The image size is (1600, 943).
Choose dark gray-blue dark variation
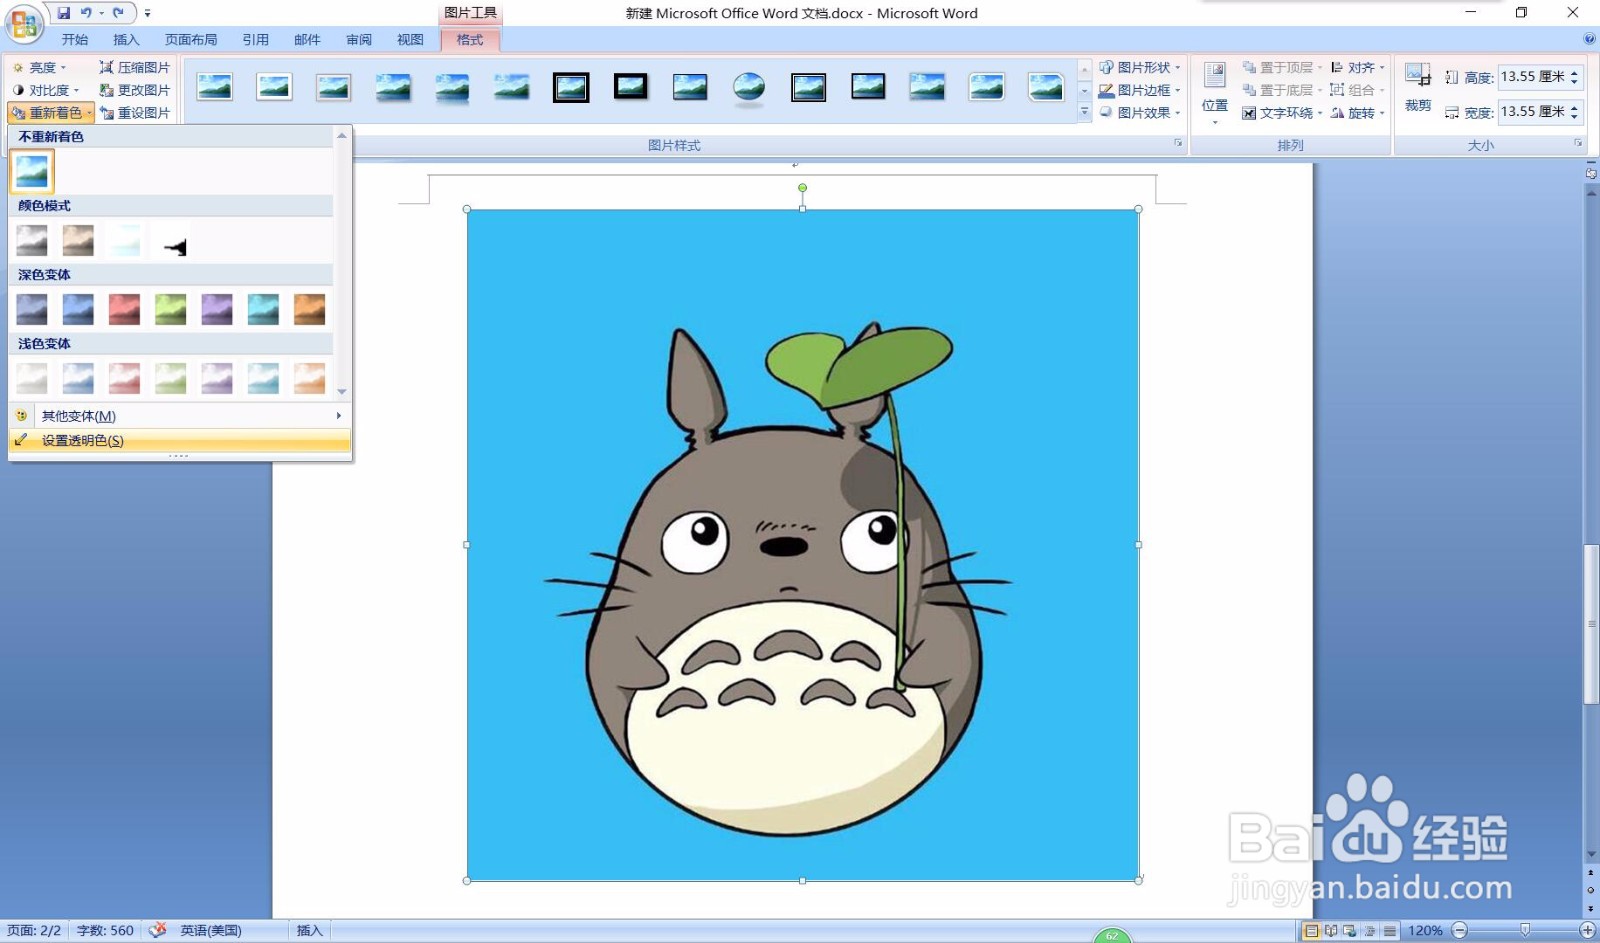(32, 310)
